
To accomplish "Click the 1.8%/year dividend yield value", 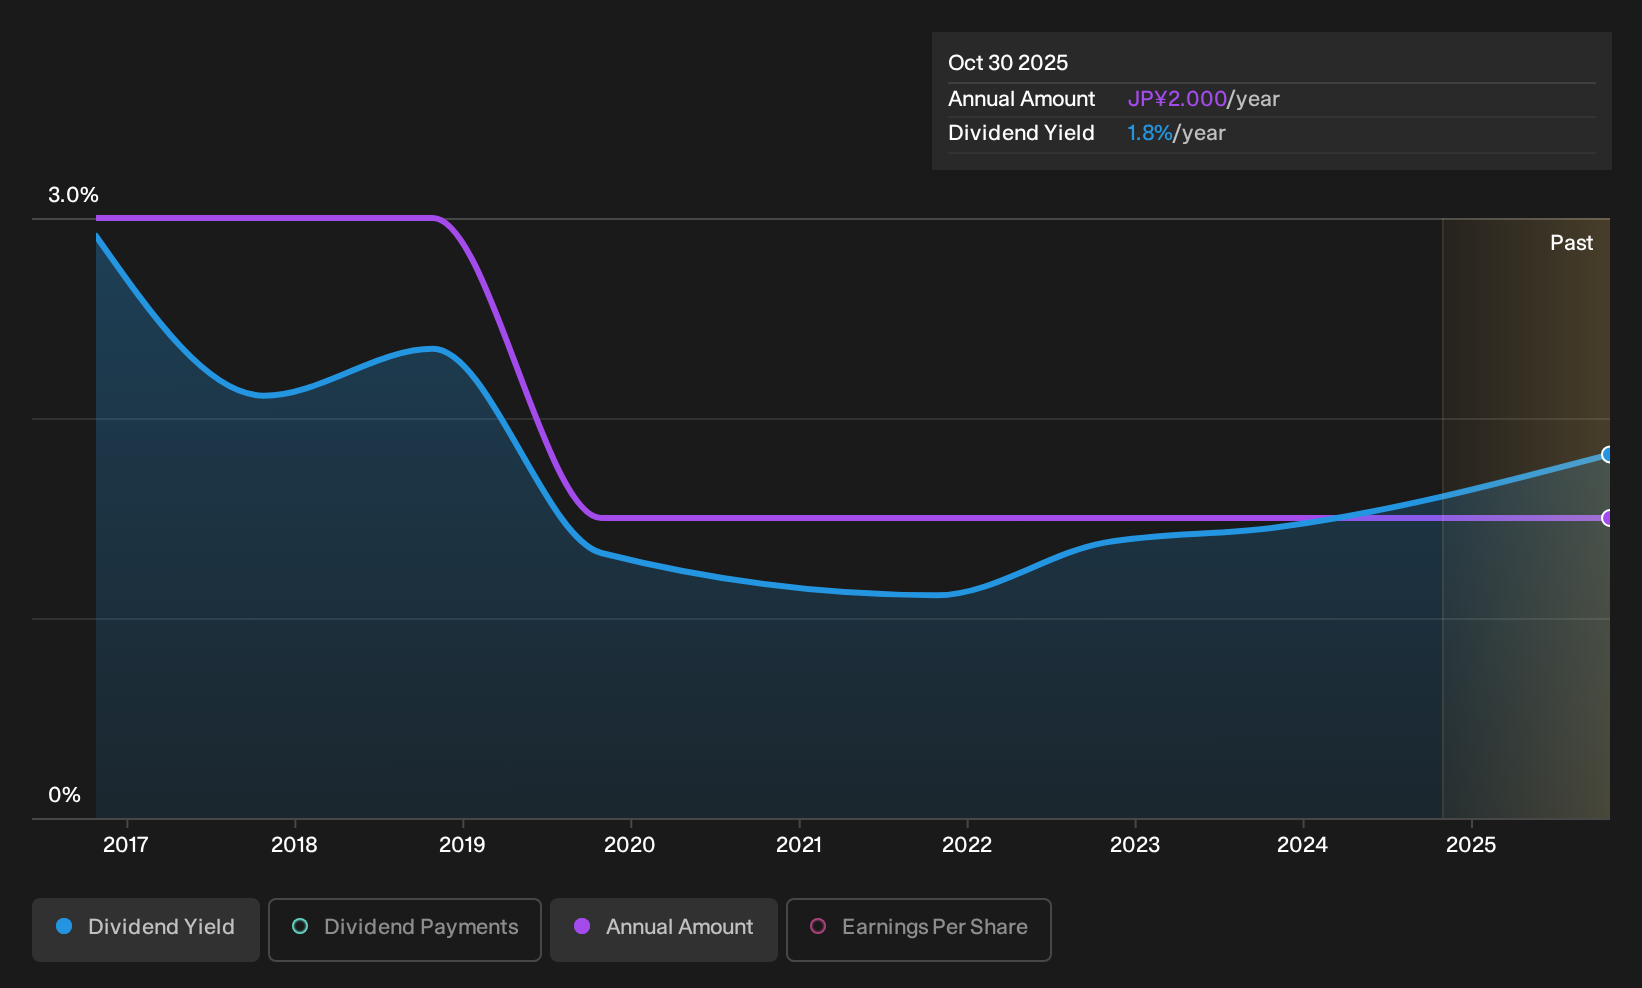I will pos(1176,133).
